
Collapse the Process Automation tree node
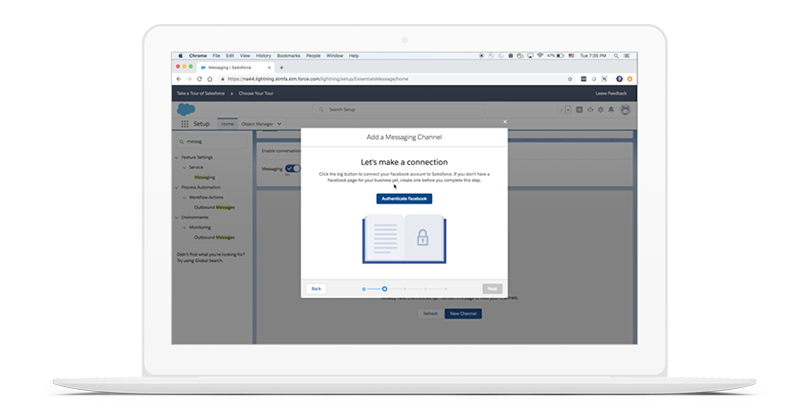coord(178,187)
